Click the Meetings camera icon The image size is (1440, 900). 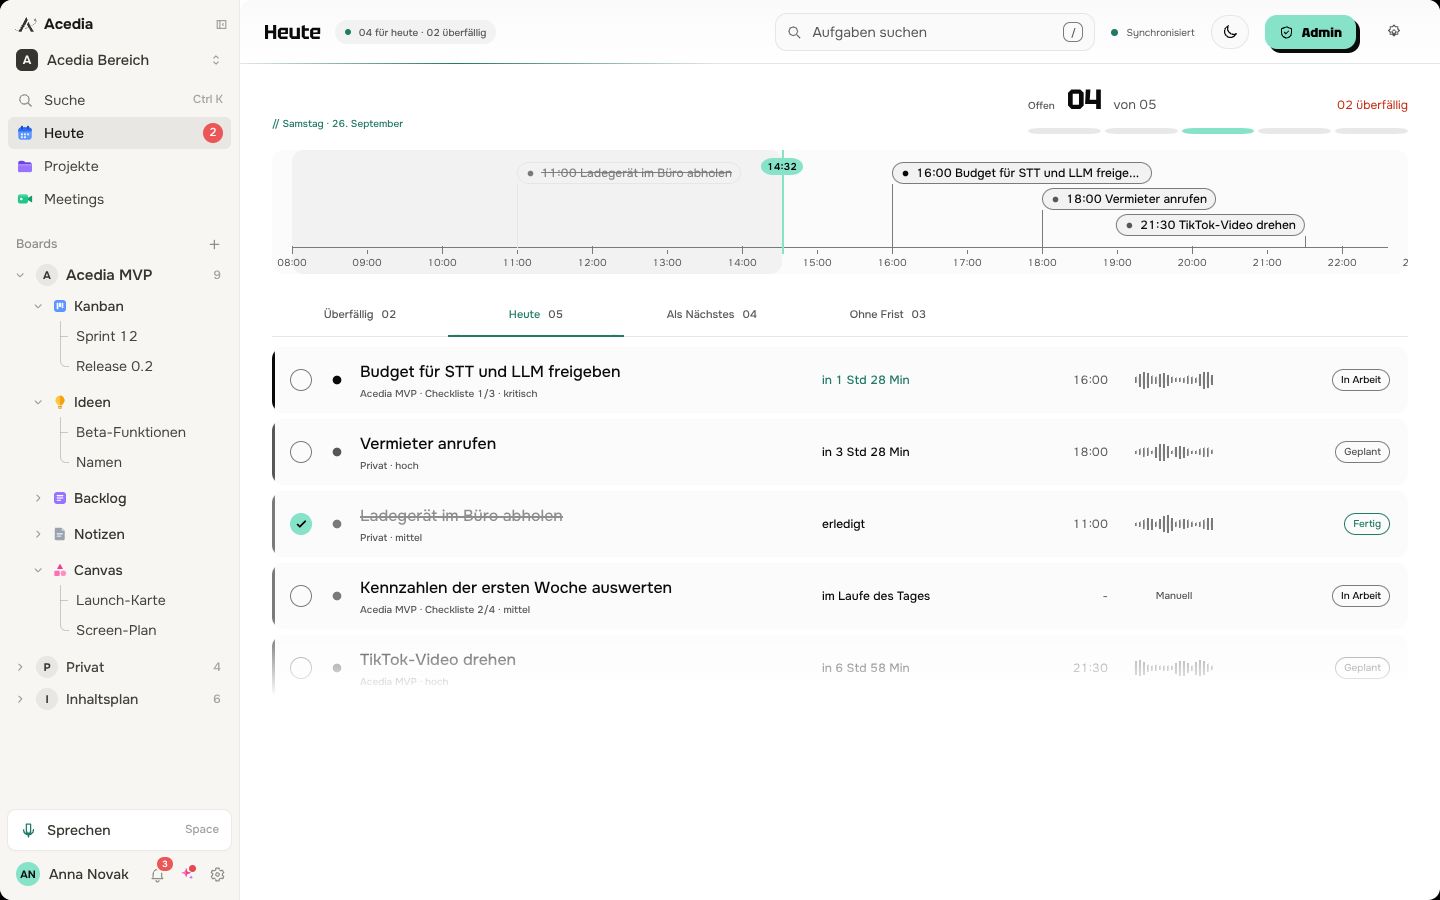[x=26, y=199]
